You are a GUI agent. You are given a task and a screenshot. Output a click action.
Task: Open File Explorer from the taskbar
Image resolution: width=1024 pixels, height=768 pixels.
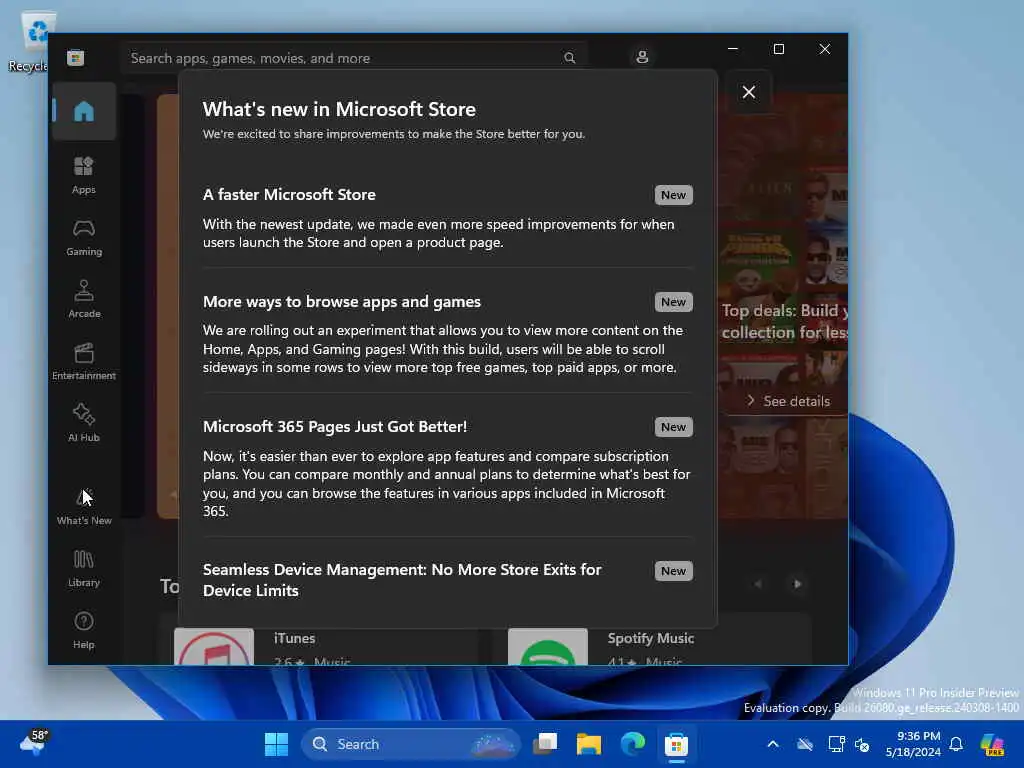click(588, 744)
